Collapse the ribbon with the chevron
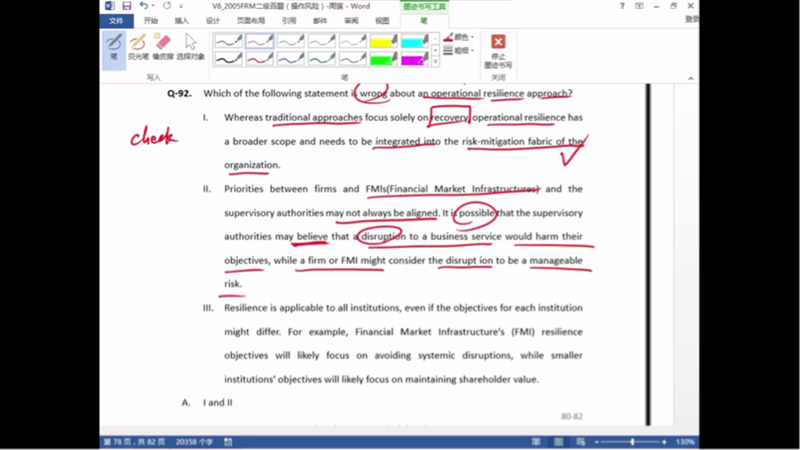The width and height of the screenshot is (800, 450). 691,78
